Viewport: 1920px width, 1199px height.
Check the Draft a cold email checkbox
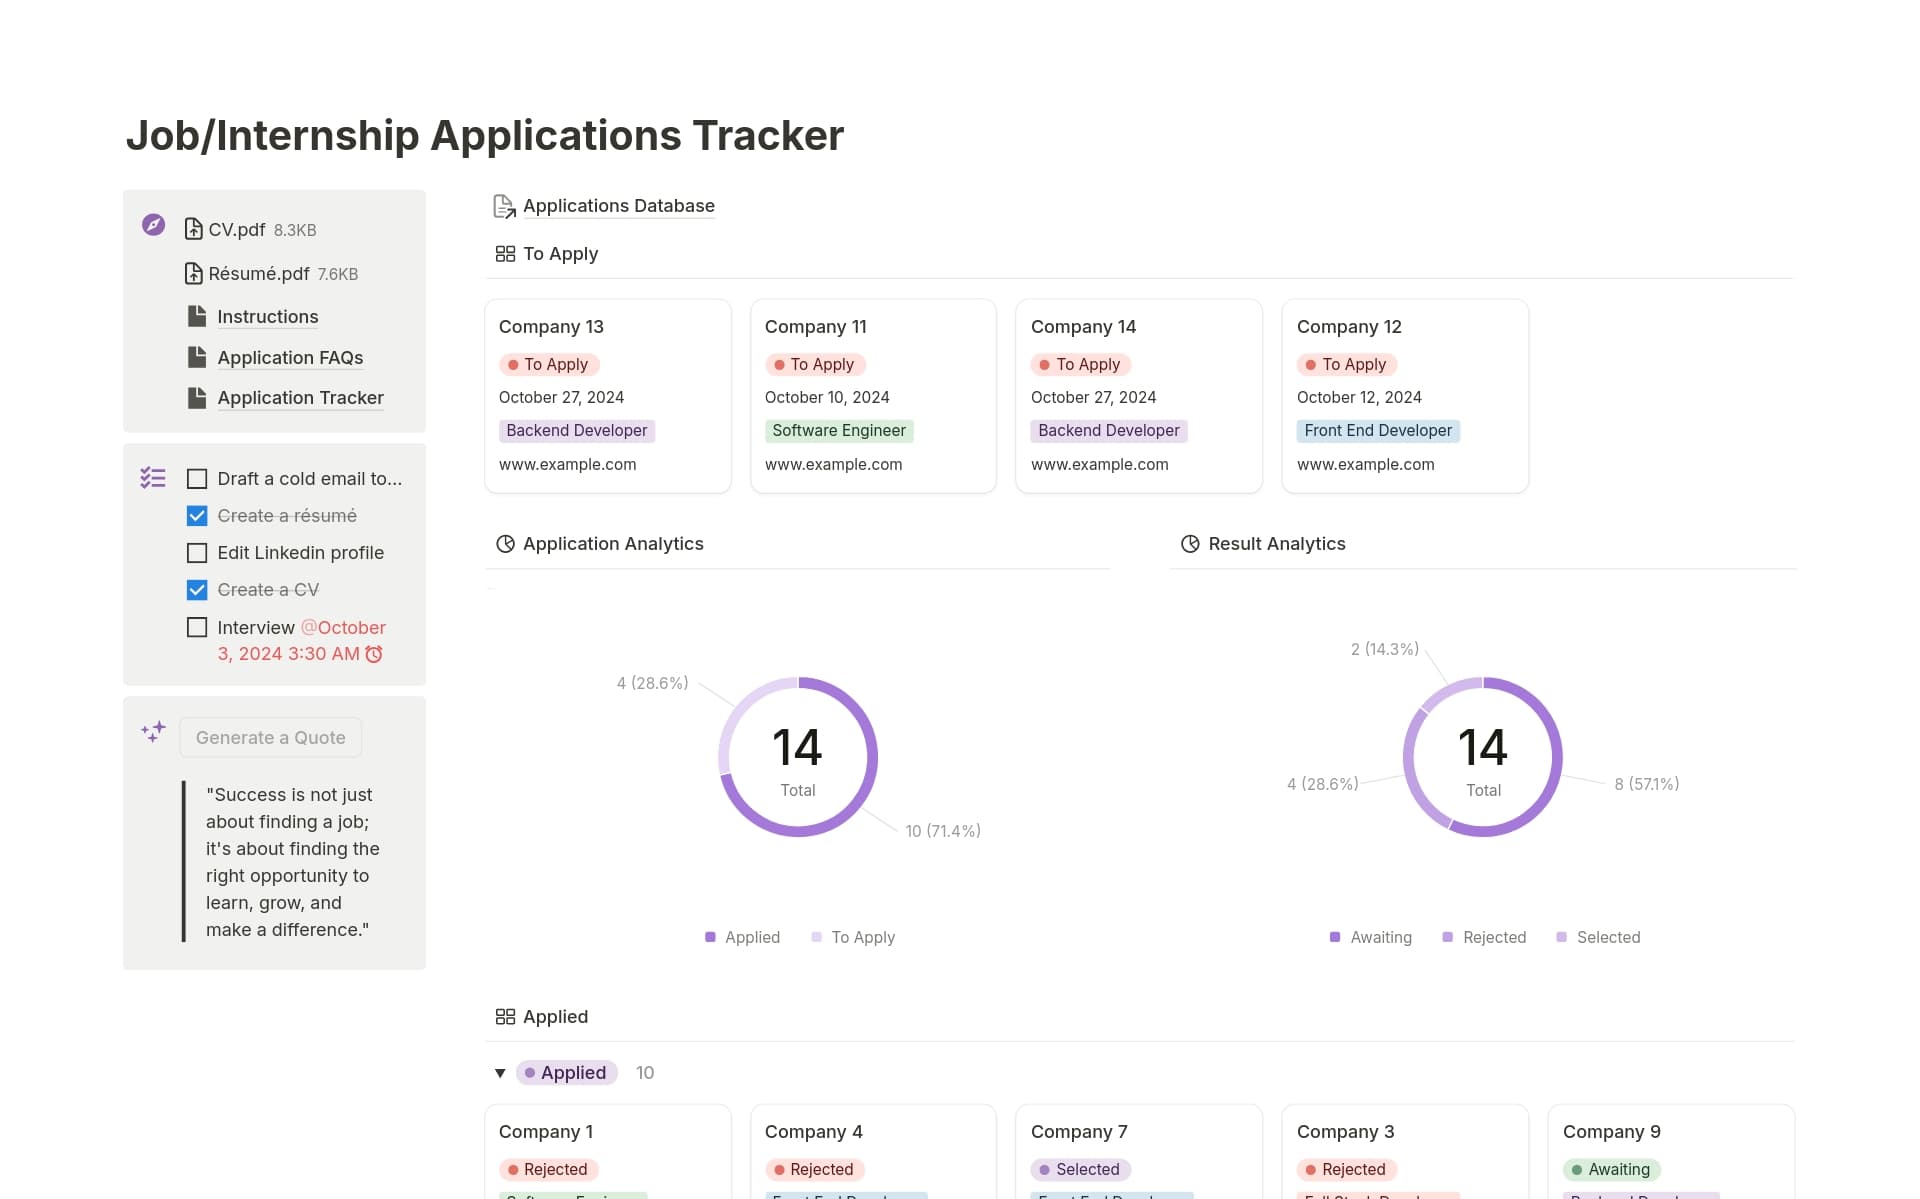(196, 478)
